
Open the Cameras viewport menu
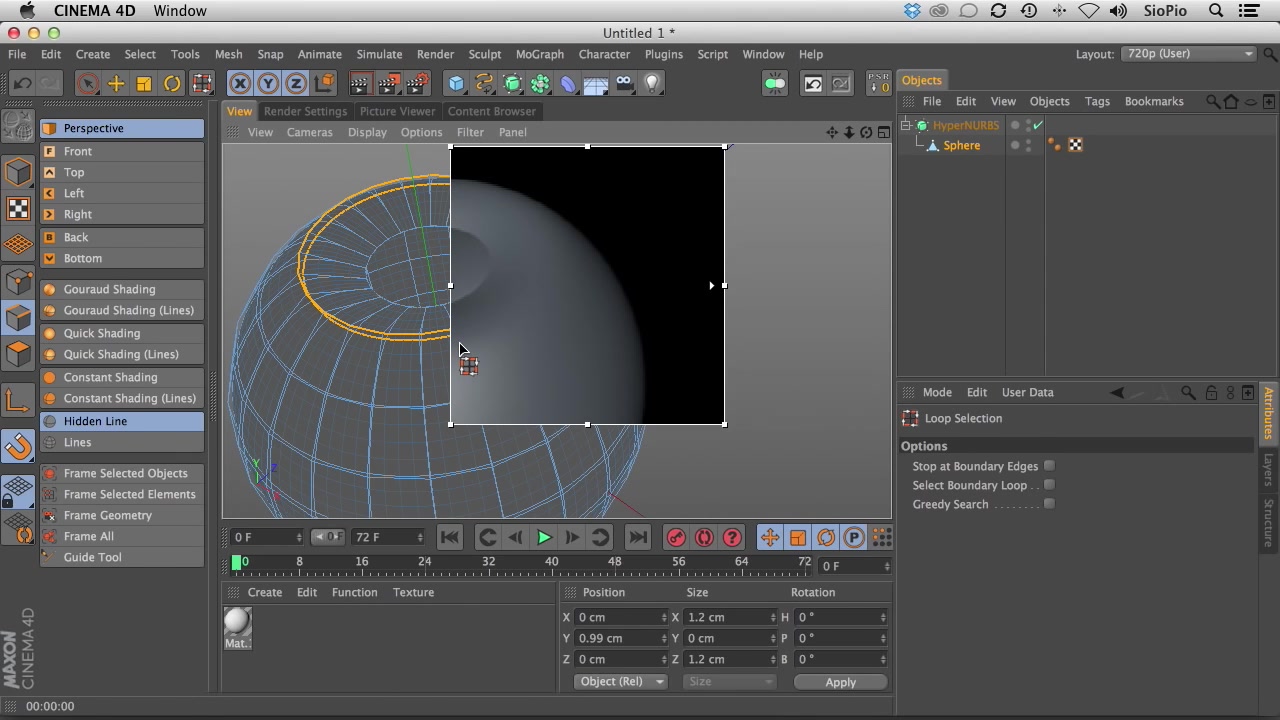[x=309, y=132]
